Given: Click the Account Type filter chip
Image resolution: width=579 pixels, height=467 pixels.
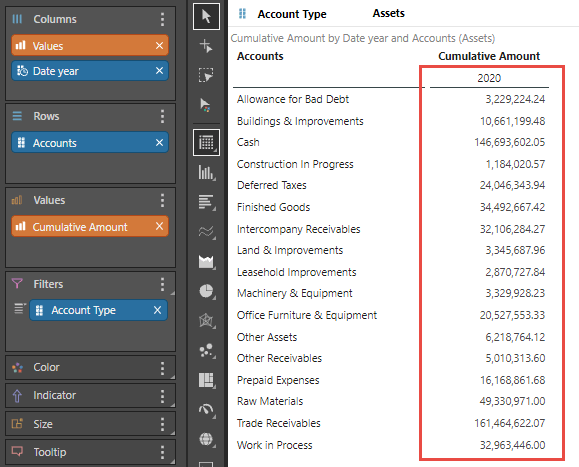Looking at the screenshot, I should click(x=98, y=310).
